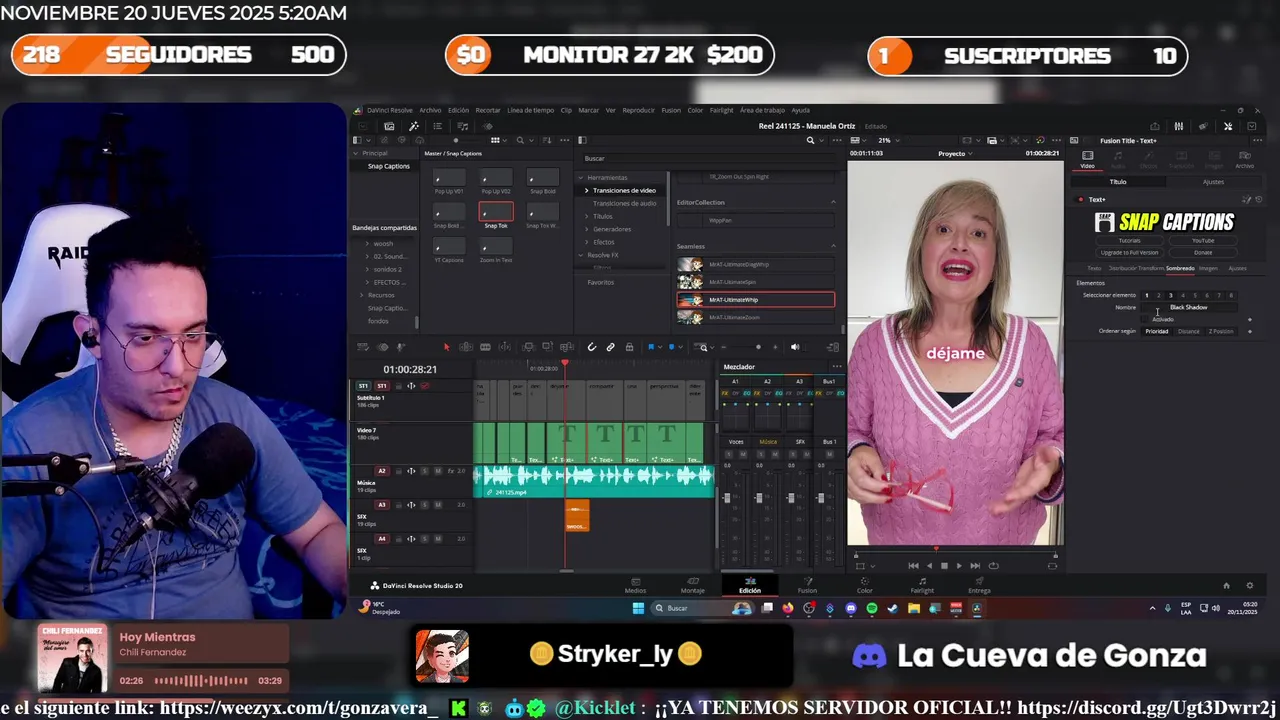Open the Línea de tiempo menu
1280x720 pixels.
530,110
